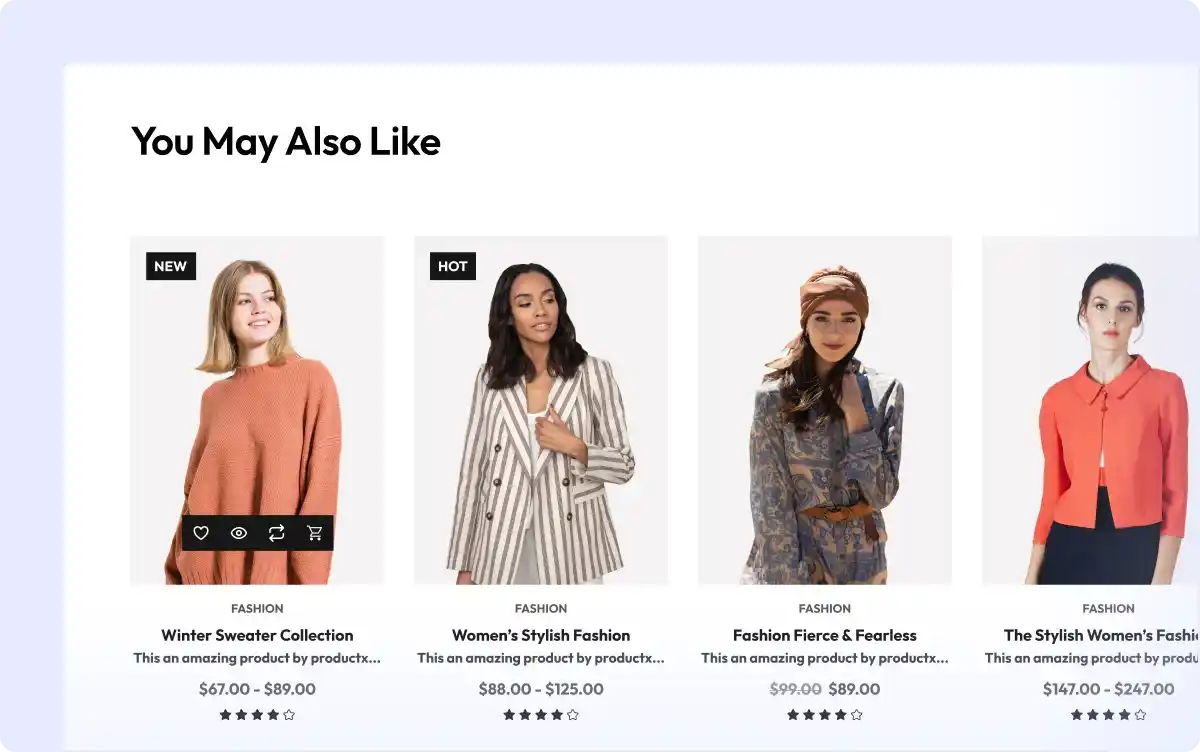Click star rating under Winter Sweater Collection
This screenshot has height=752, width=1200.
pyautogui.click(x=257, y=714)
